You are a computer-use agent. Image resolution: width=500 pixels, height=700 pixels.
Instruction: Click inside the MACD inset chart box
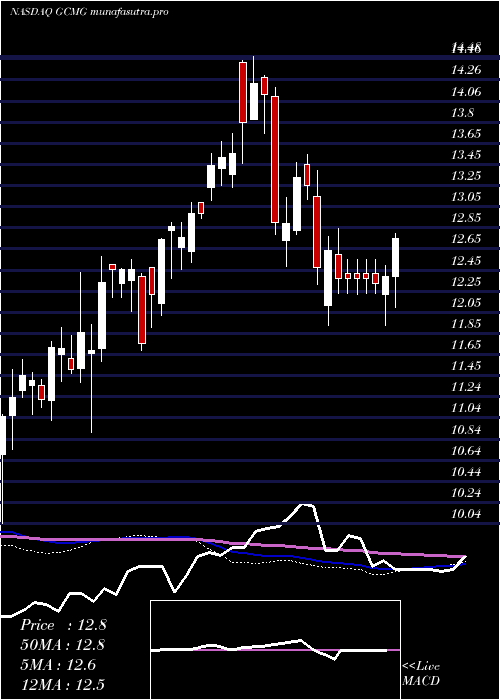[275, 650]
